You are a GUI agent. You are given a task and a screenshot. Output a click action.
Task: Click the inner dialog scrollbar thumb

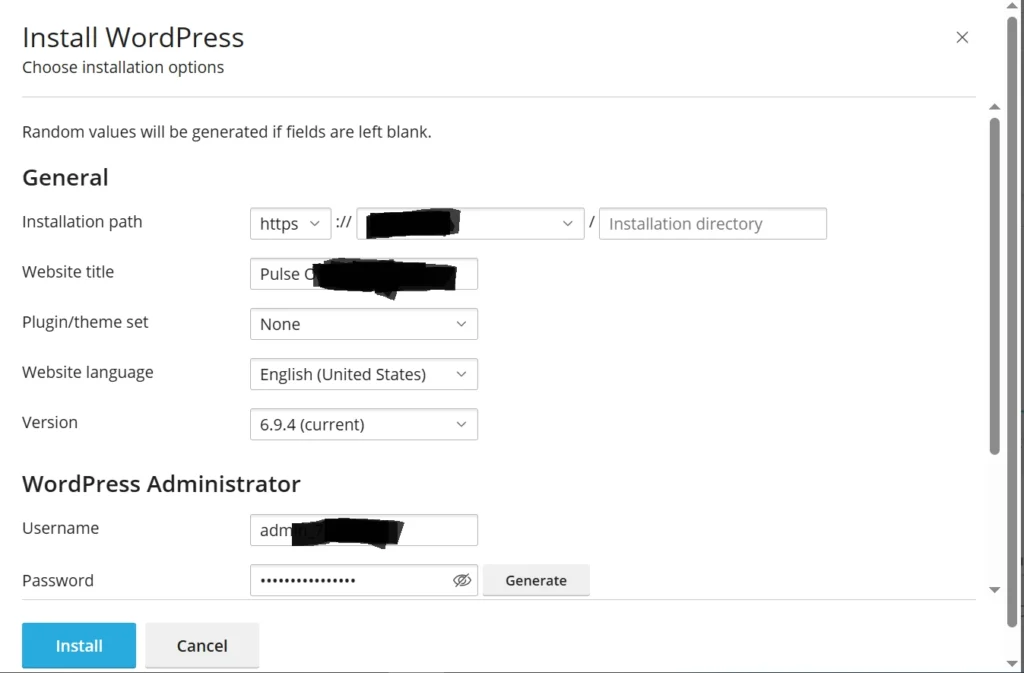(995, 286)
